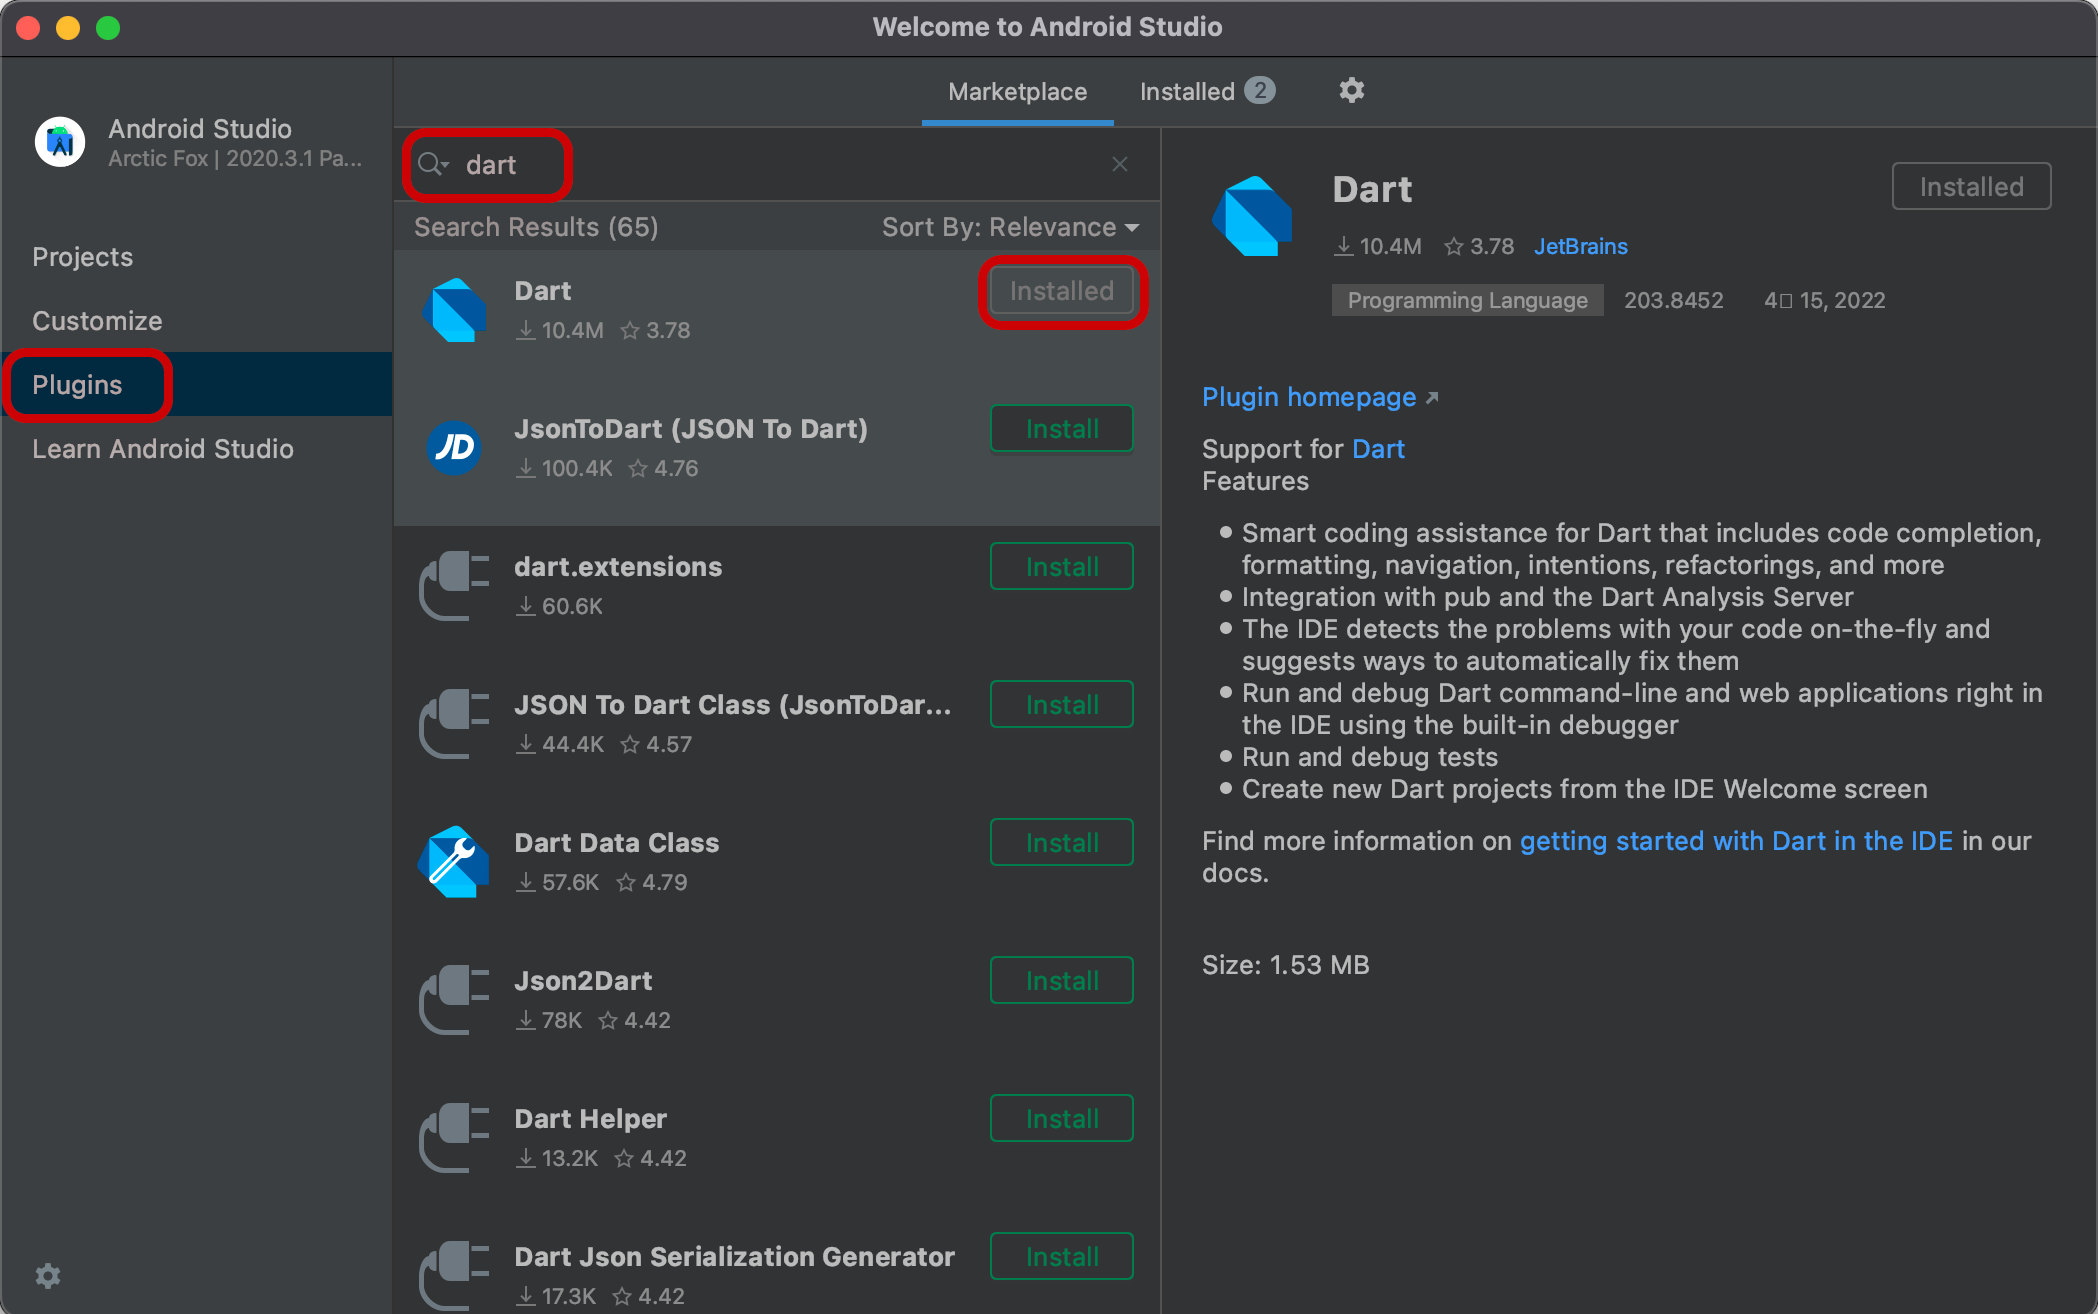Click the dart.extensions plug icon
The image size is (2098, 1314).
455,586
